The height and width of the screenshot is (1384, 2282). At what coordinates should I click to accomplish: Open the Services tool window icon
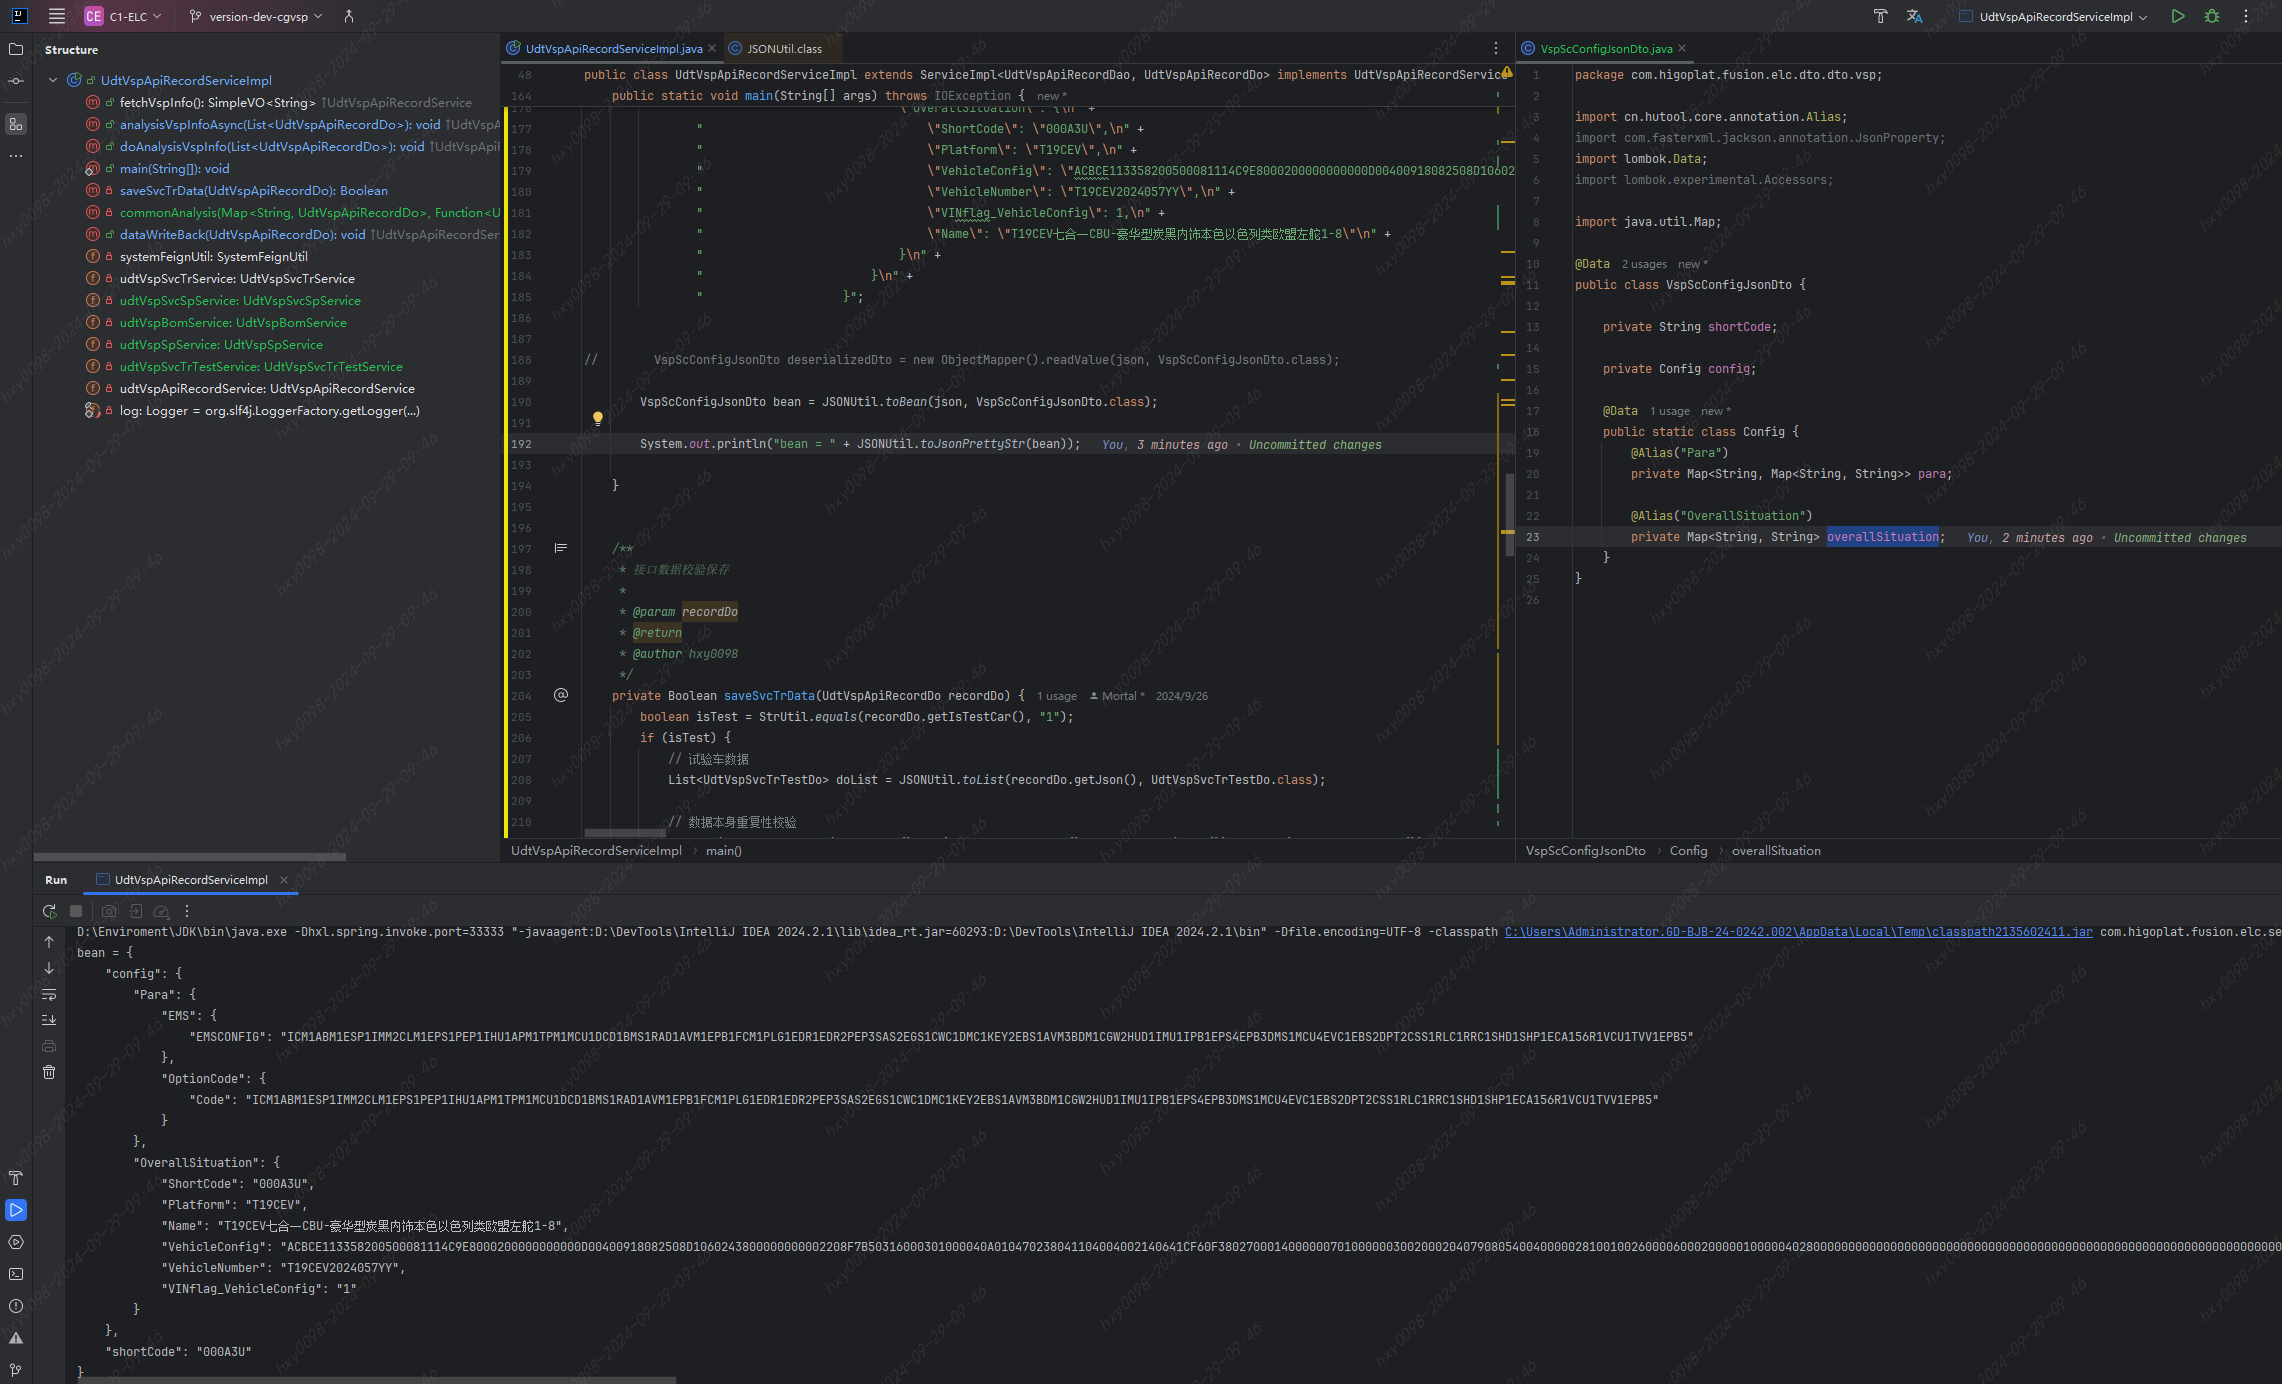click(x=16, y=1242)
